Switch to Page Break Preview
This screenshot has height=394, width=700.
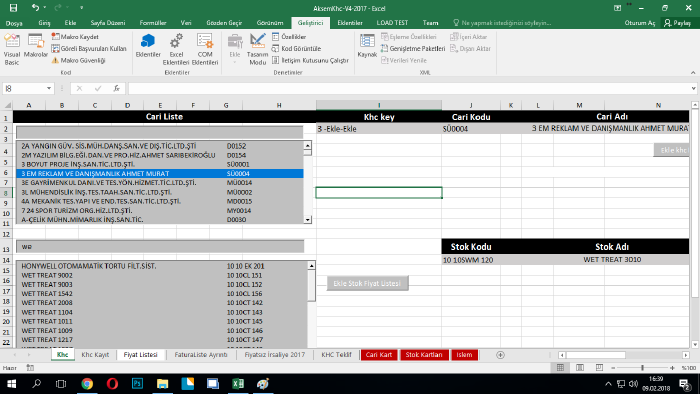click(x=599, y=368)
